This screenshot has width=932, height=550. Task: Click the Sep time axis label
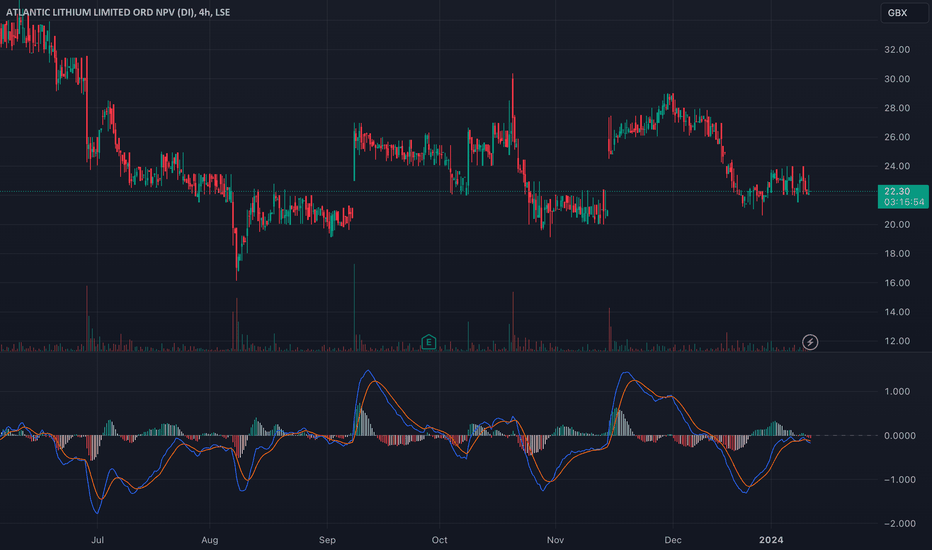[327, 540]
